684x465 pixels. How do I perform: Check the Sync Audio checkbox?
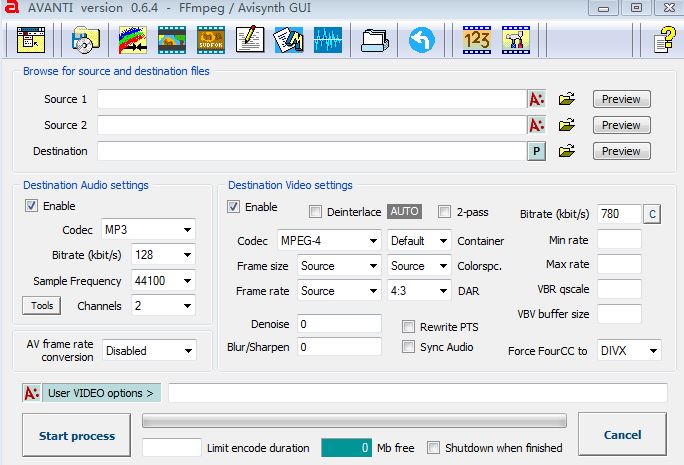408,347
